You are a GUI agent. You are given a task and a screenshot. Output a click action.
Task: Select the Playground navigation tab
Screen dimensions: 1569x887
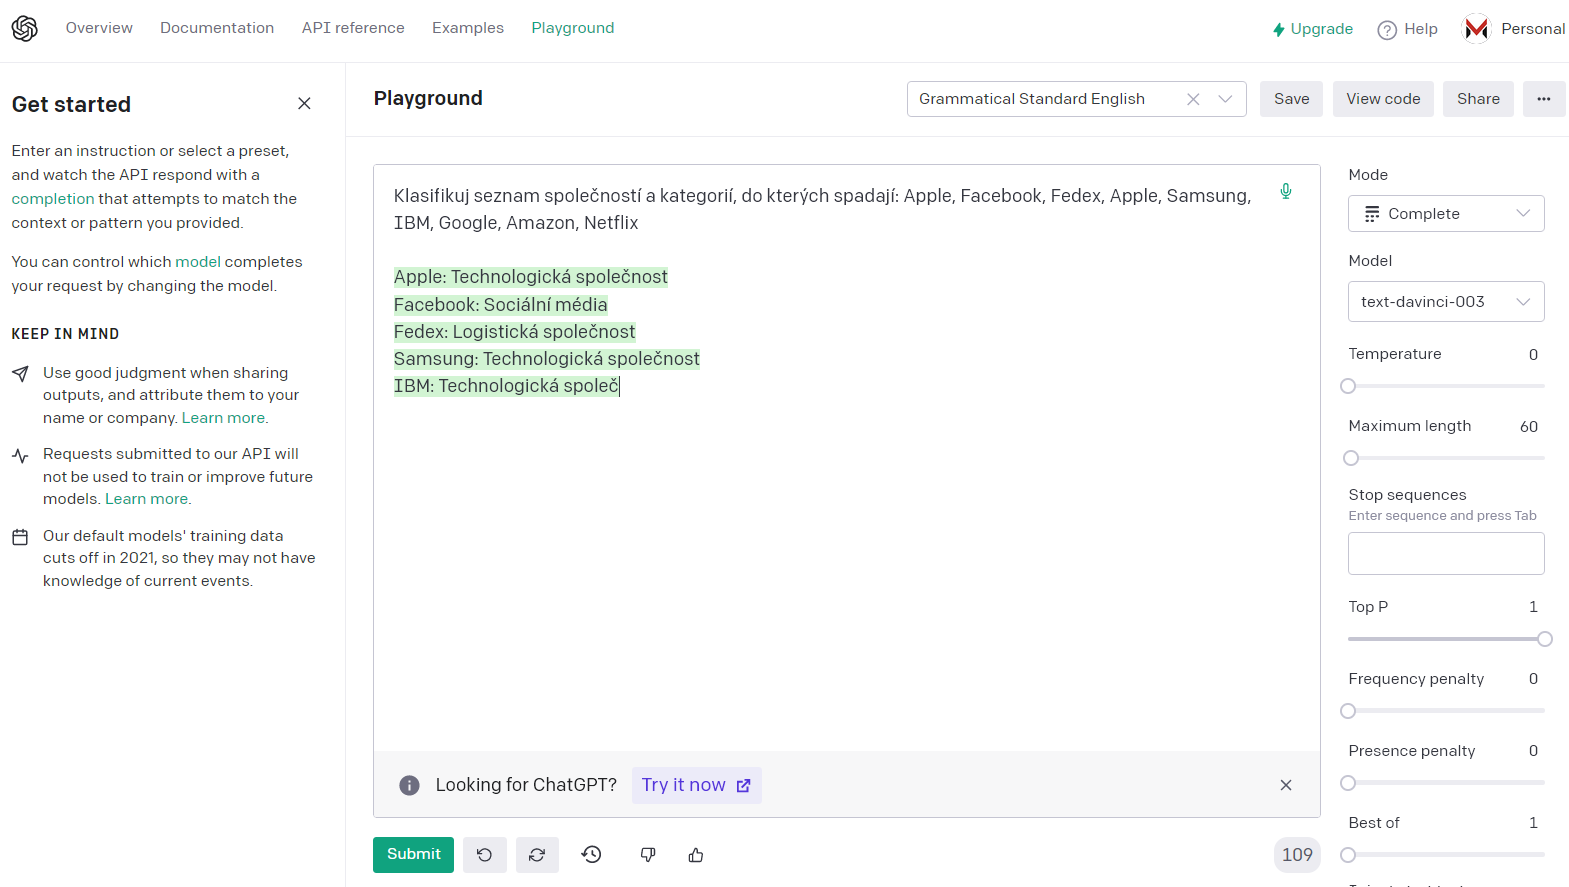(573, 28)
